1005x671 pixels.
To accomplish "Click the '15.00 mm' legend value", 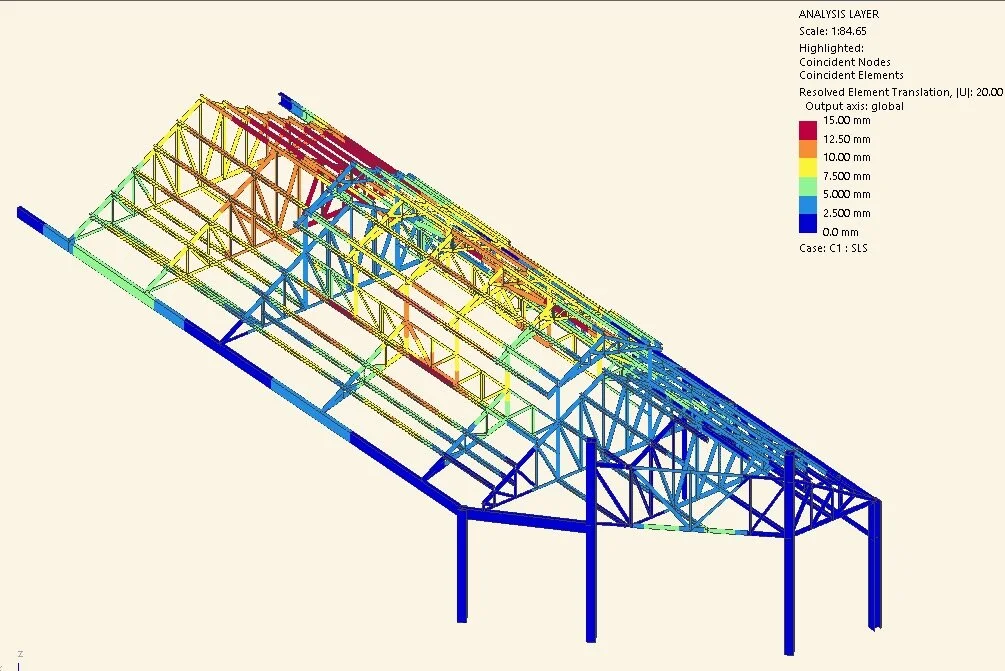I will [847, 120].
